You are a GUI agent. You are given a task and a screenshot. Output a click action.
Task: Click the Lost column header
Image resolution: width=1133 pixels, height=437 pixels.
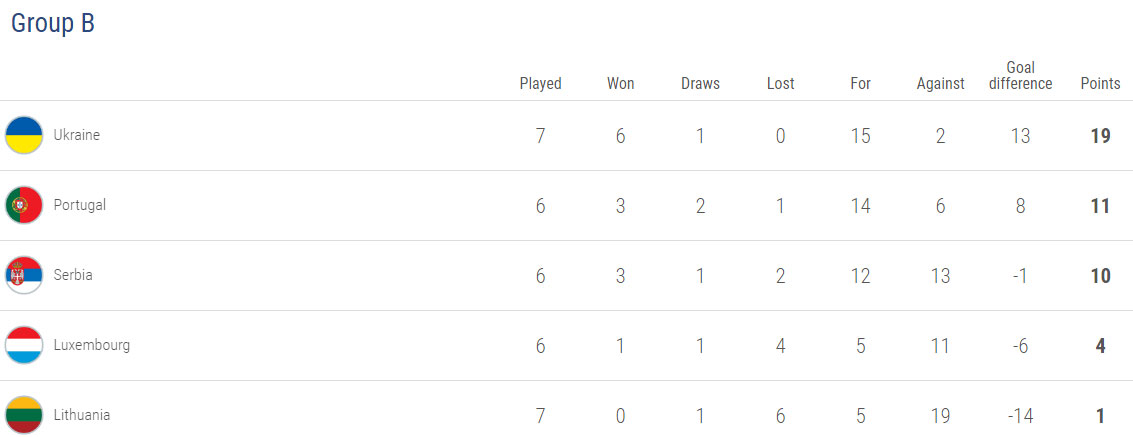coord(780,84)
